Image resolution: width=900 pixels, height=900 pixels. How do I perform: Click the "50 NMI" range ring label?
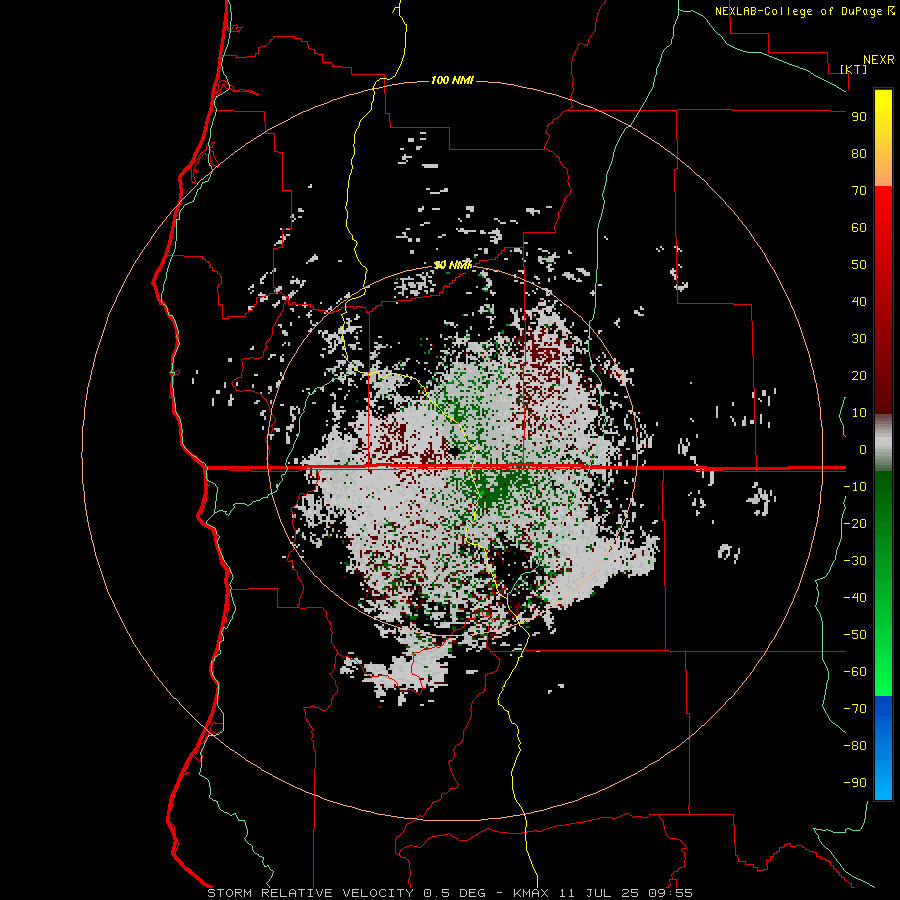452,265
